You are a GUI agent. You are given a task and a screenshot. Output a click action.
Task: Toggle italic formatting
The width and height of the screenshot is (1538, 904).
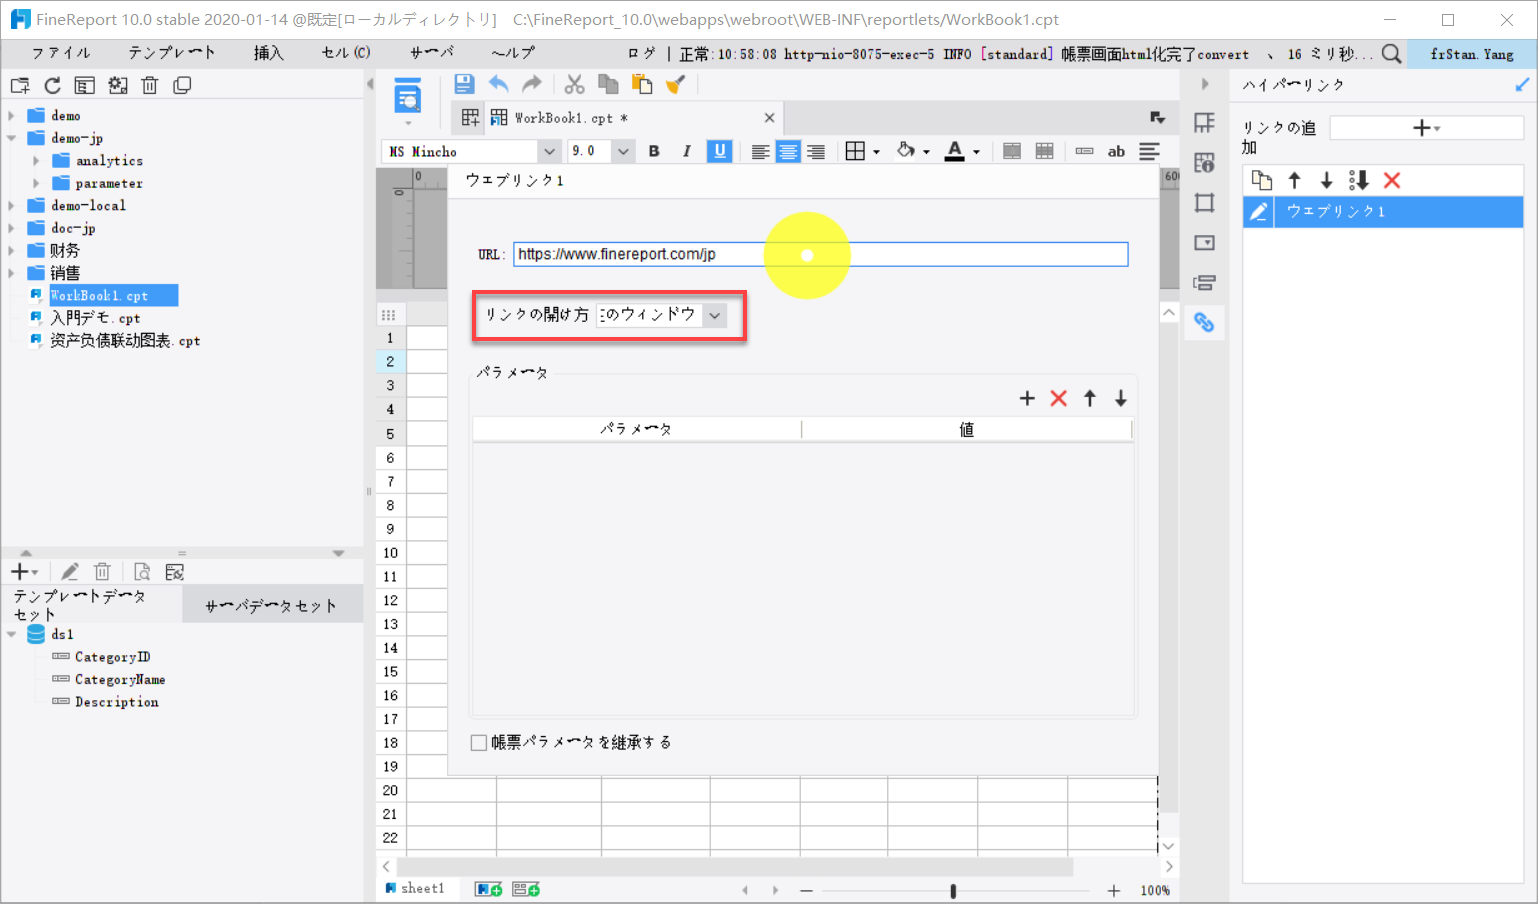tap(686, 151)
